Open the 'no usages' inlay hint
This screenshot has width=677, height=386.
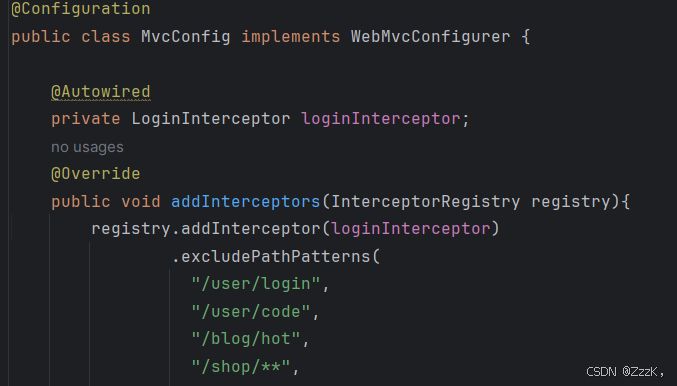coord(87,147)
